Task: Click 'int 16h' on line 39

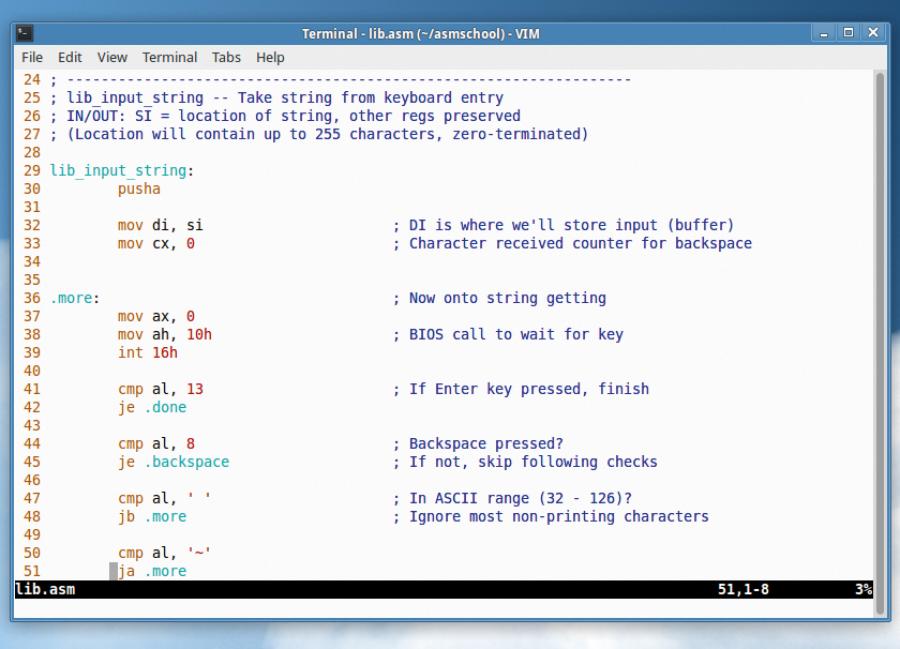Action: 148,352
